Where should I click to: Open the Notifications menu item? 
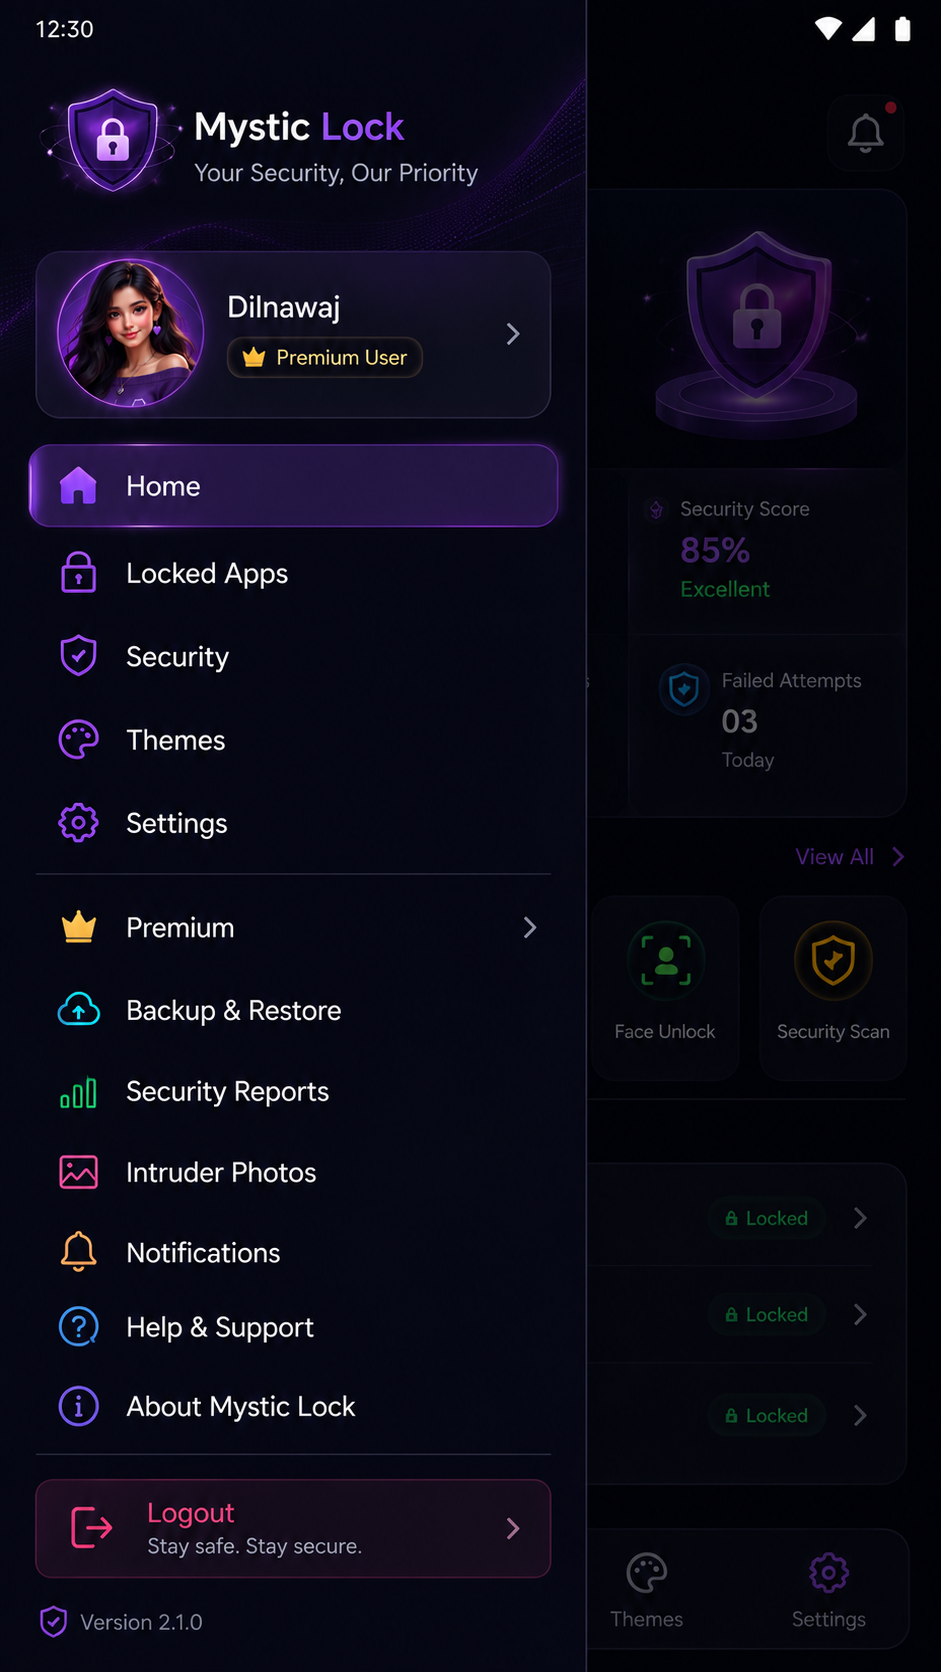[293, 1252]
